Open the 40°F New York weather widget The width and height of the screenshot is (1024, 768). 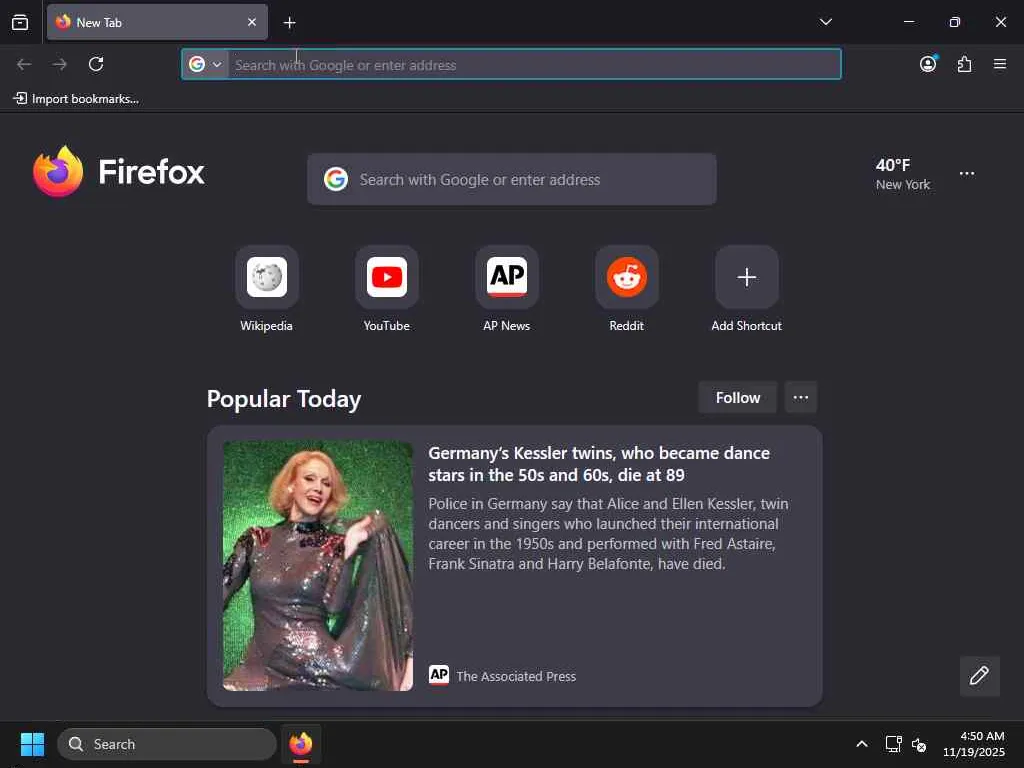(903, 174)
